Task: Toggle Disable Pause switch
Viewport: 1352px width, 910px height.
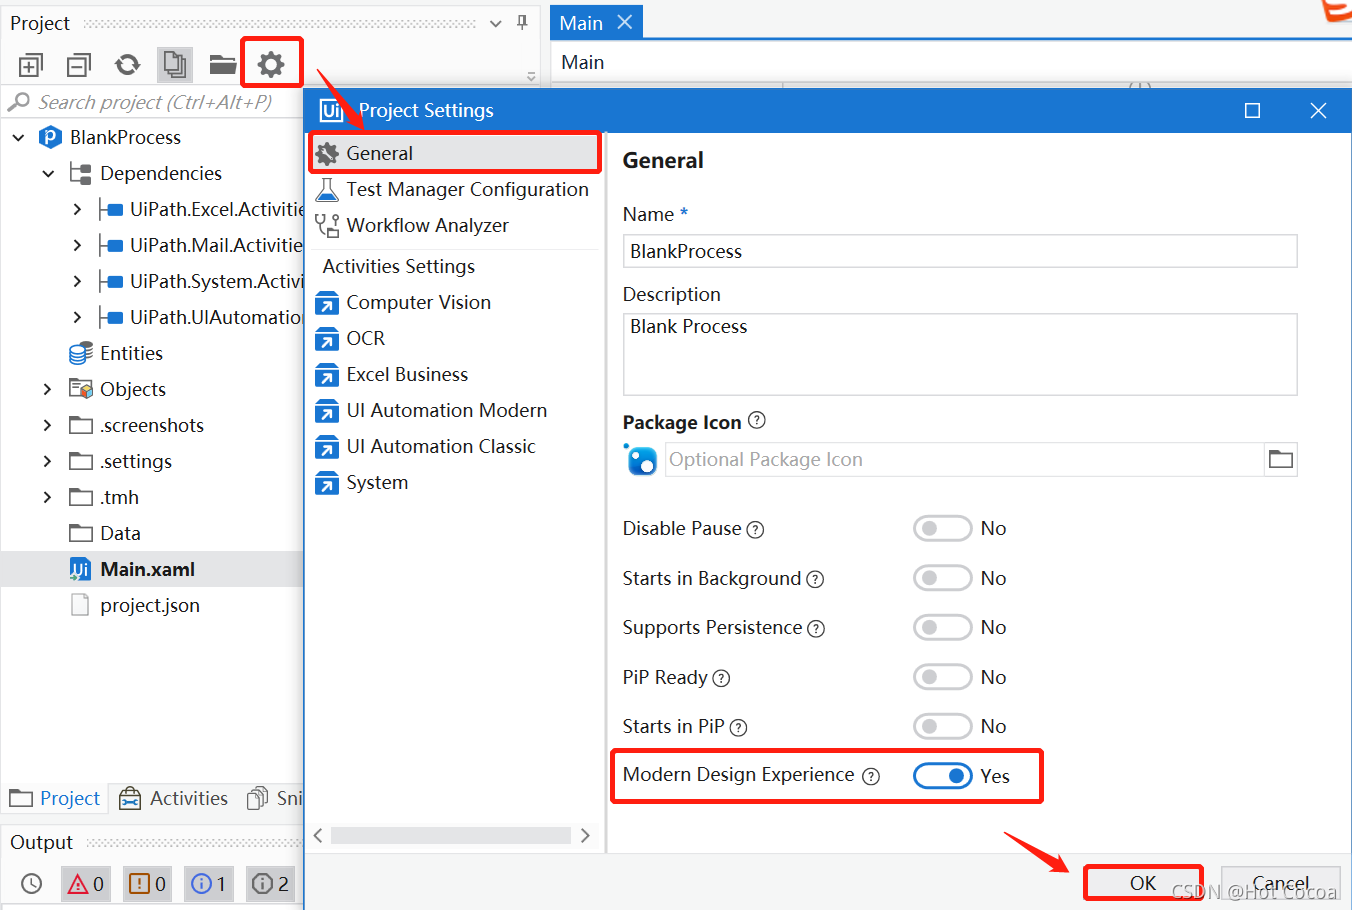Action: coord(942,528)
